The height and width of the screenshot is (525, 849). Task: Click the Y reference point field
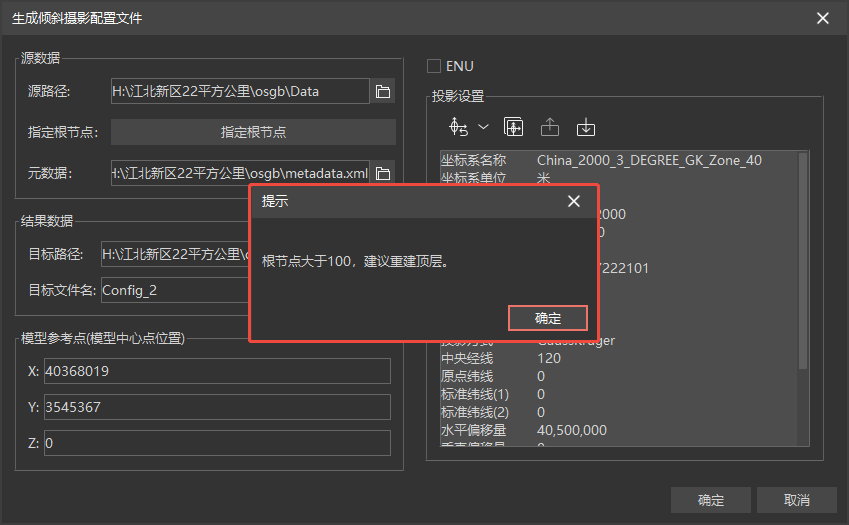216,407
